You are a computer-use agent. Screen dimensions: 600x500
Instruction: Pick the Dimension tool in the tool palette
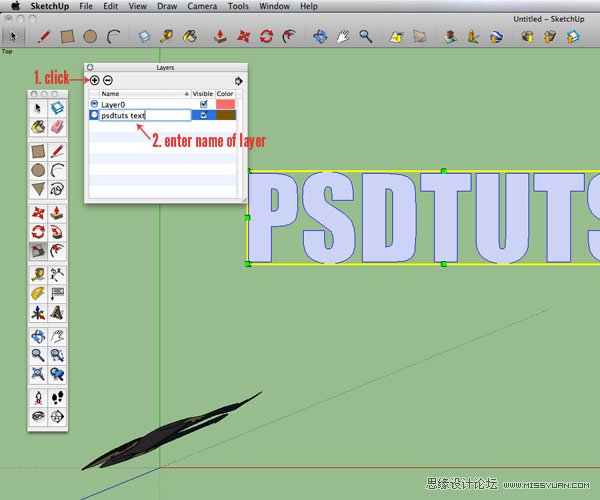click(x=57, y=274)
